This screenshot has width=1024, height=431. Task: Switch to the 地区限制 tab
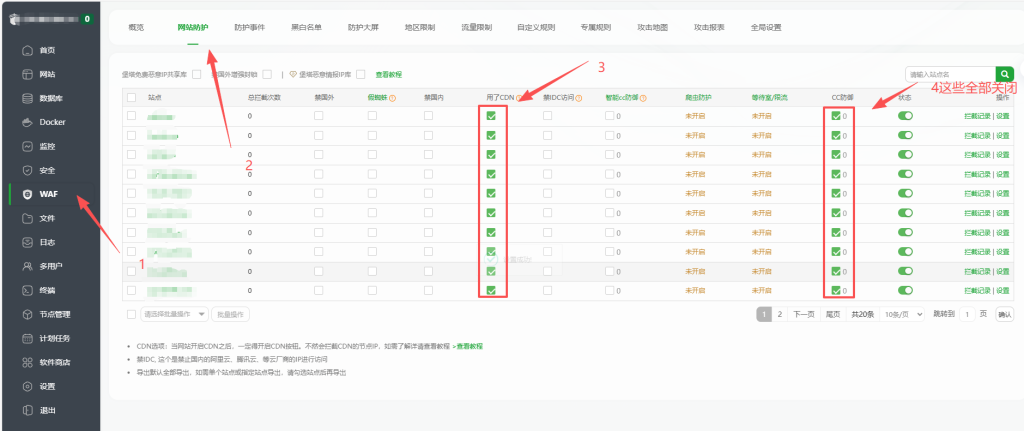point(420,27)
